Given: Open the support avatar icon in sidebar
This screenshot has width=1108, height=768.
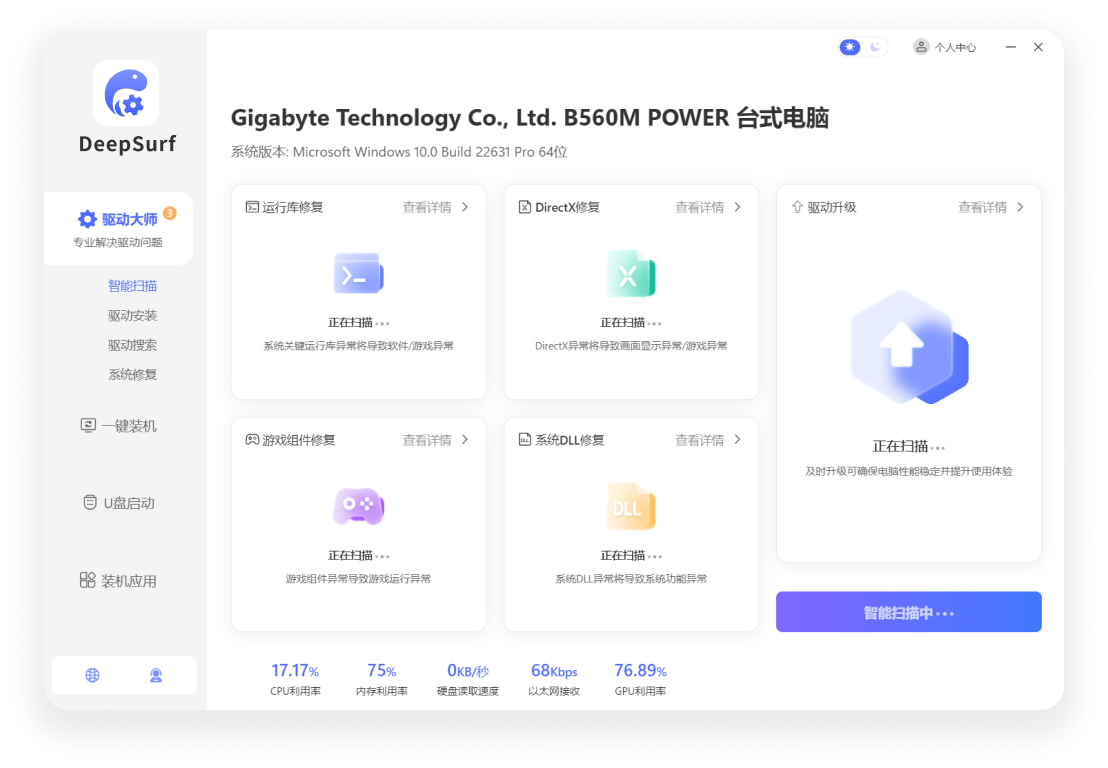Looking at the screenshot, I should [156, 675].
